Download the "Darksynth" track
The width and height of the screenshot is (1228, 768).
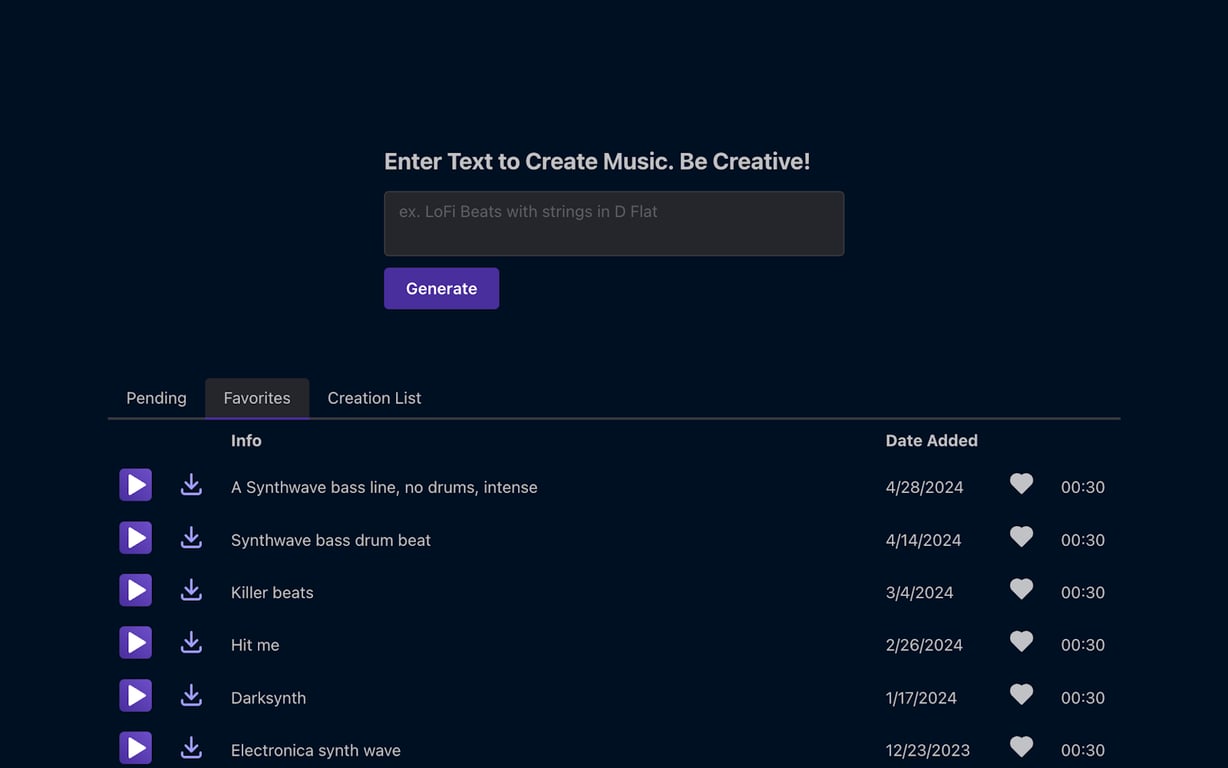point(191,695)
